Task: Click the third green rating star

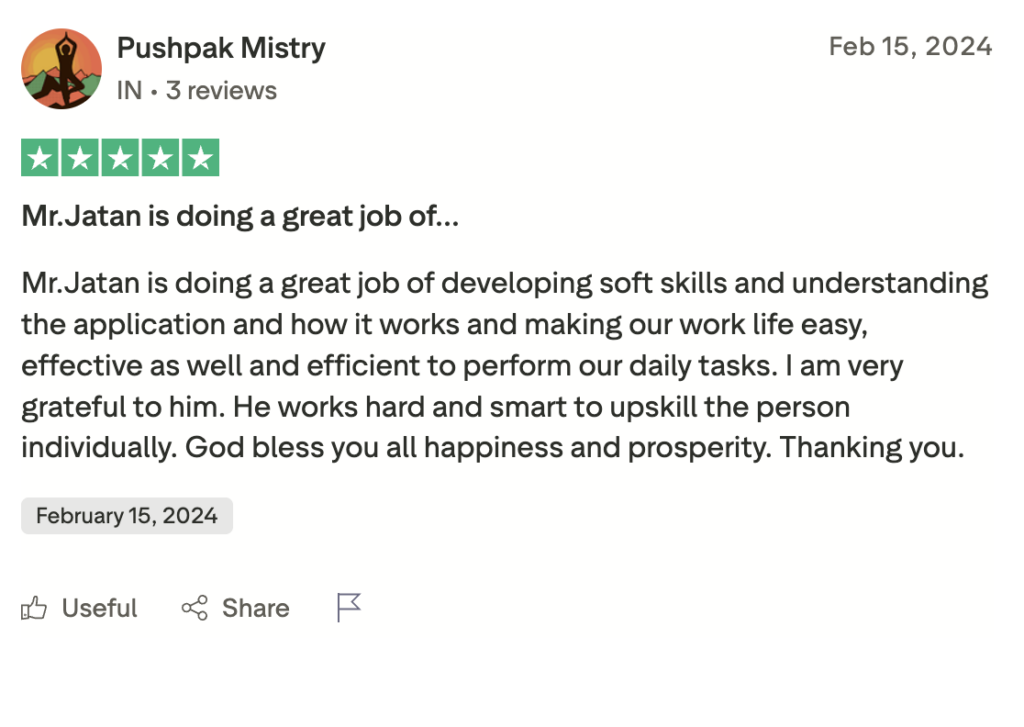Action: 120,158
